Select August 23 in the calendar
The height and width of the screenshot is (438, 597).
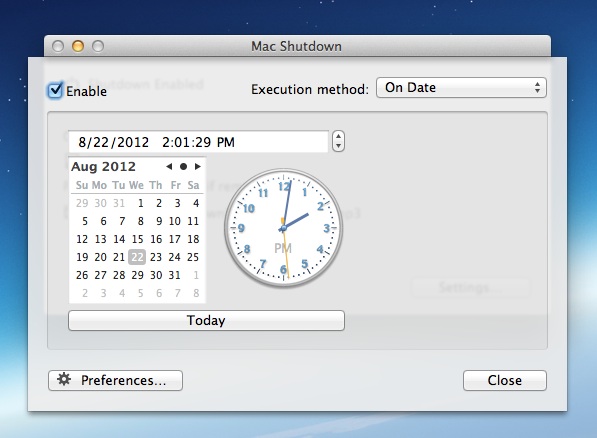(x=156, y=257)
